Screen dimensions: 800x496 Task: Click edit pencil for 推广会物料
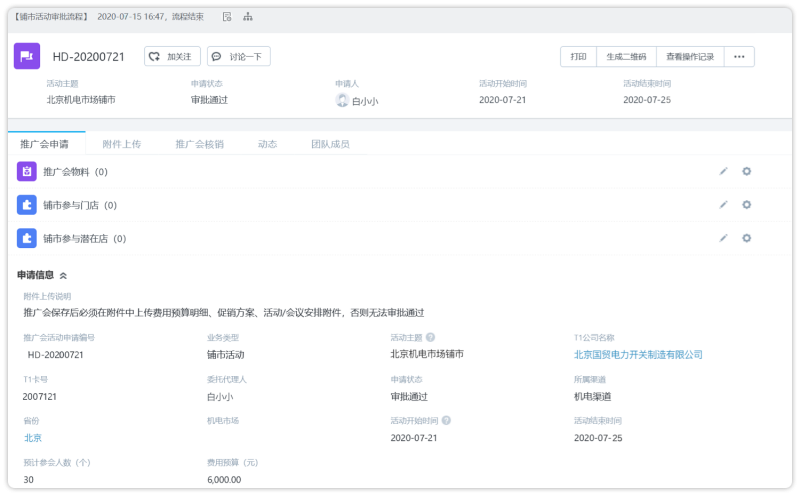click(x=723, y=171)
